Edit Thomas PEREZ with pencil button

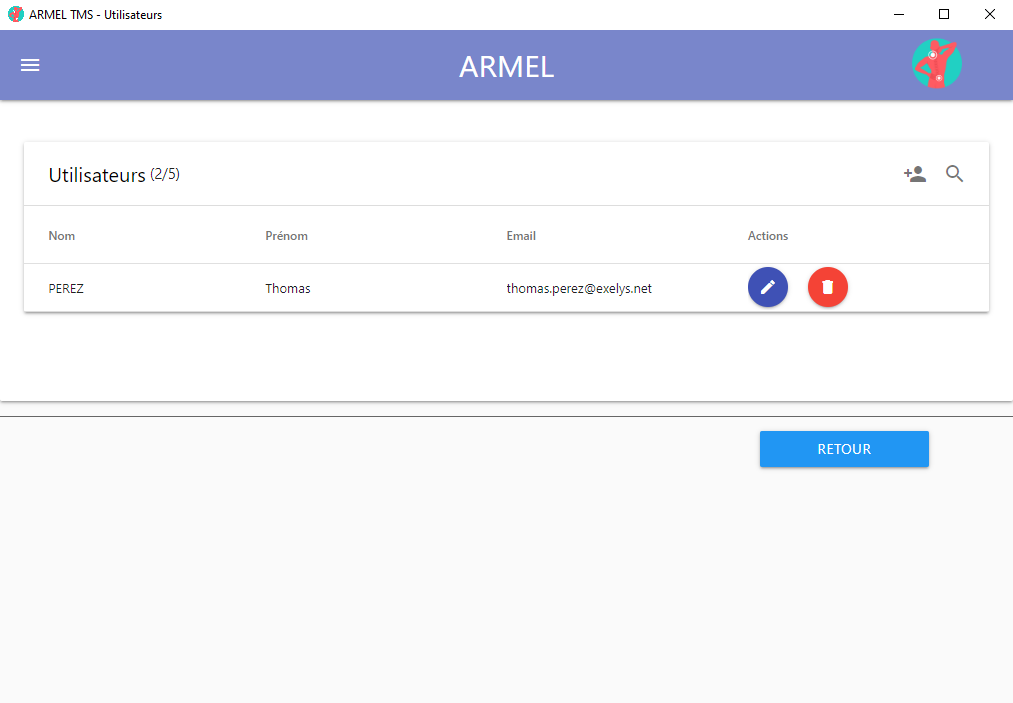767,288
